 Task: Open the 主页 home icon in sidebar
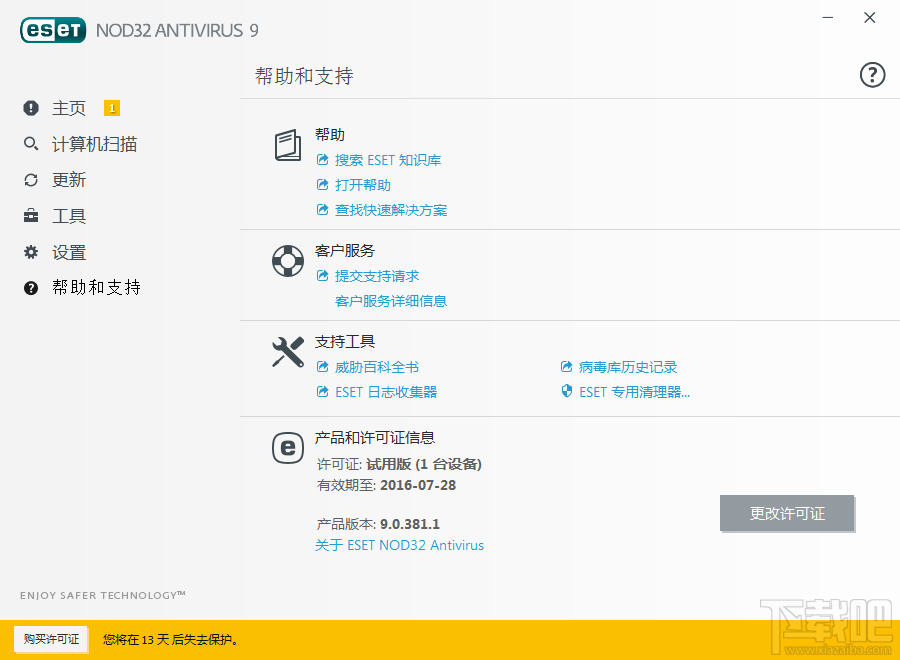(29, 107)
